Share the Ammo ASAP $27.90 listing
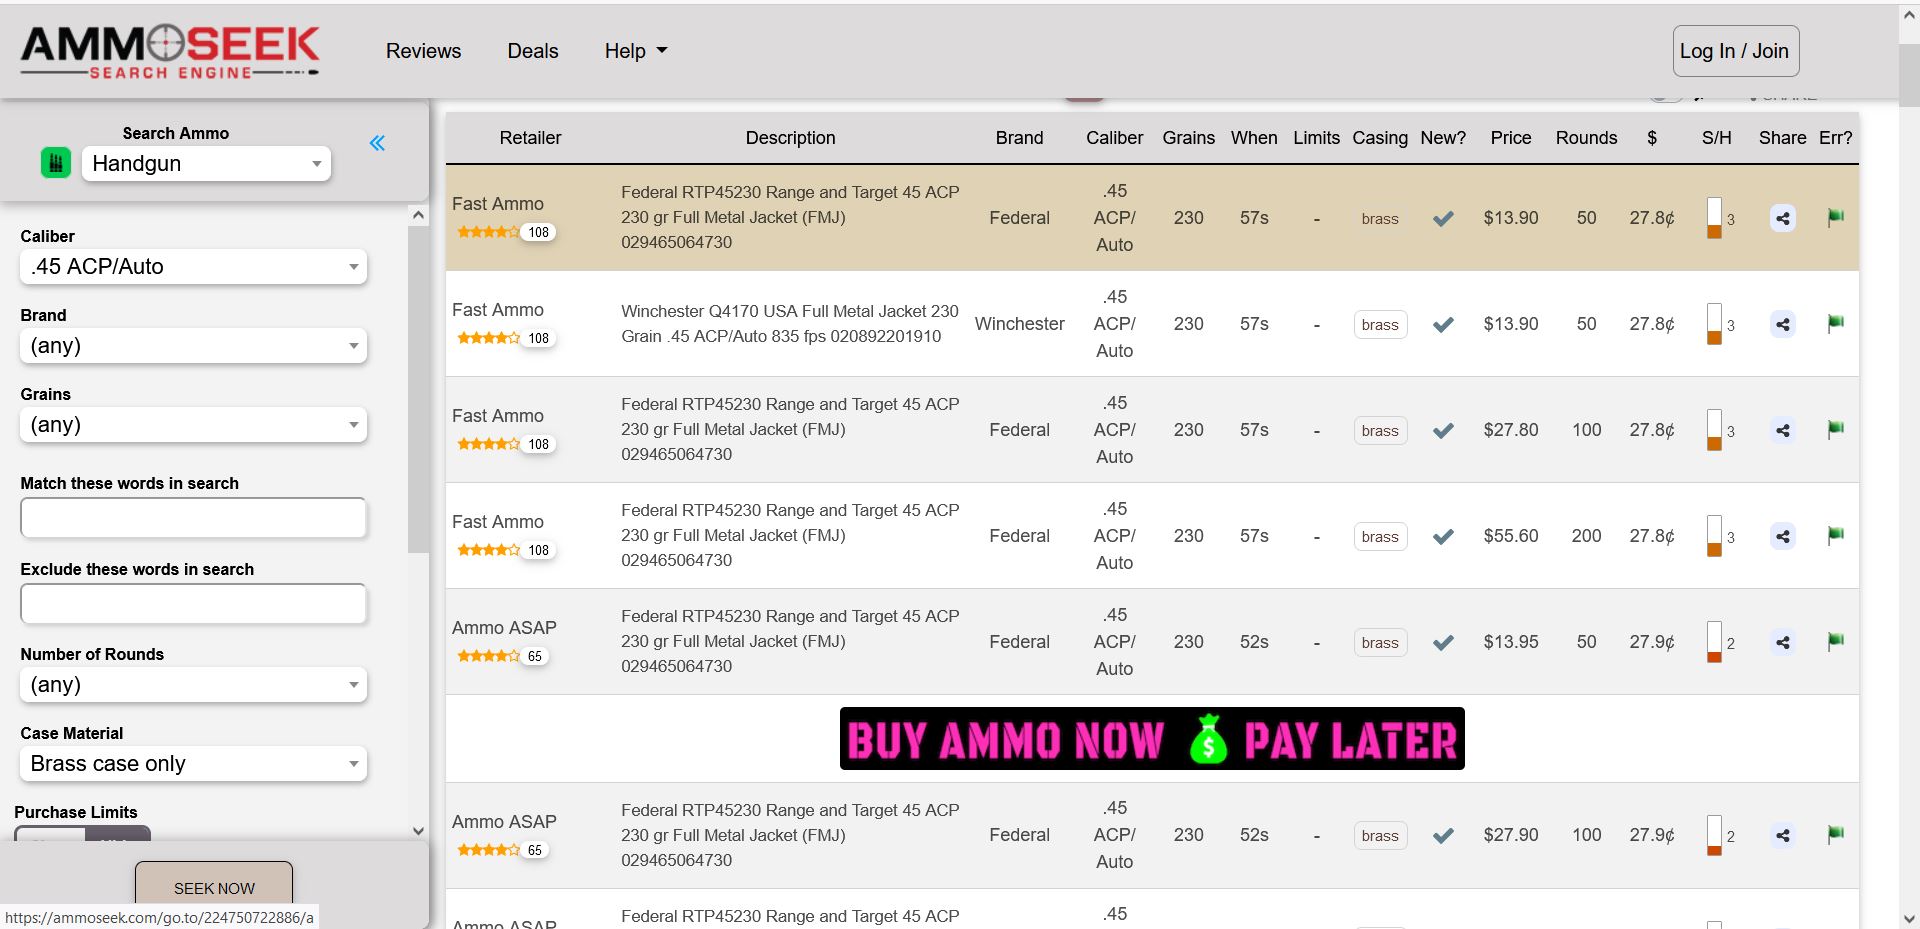The width and height of the screenshot is (1920, 929). [x=1783, y=835]
